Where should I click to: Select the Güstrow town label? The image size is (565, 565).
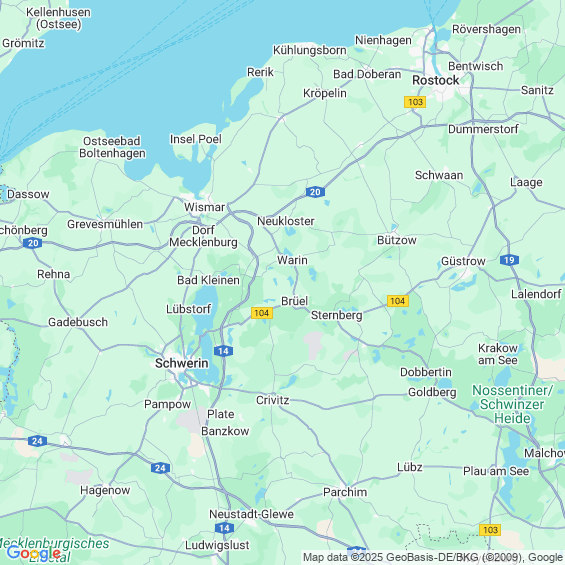(463, 261)
